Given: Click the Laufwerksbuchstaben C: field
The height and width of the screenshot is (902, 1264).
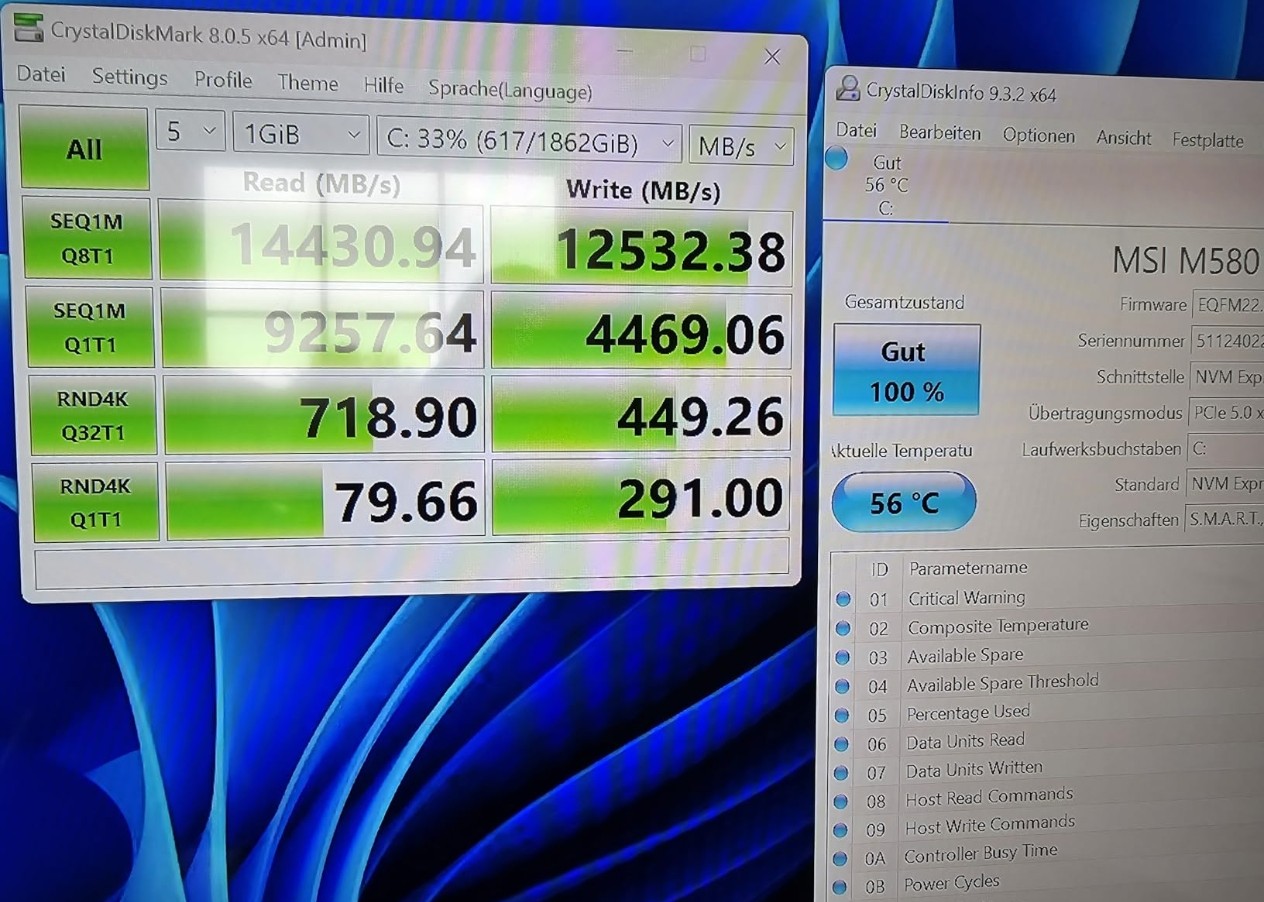Looking at the screenshot, I should pos(1225,449).
